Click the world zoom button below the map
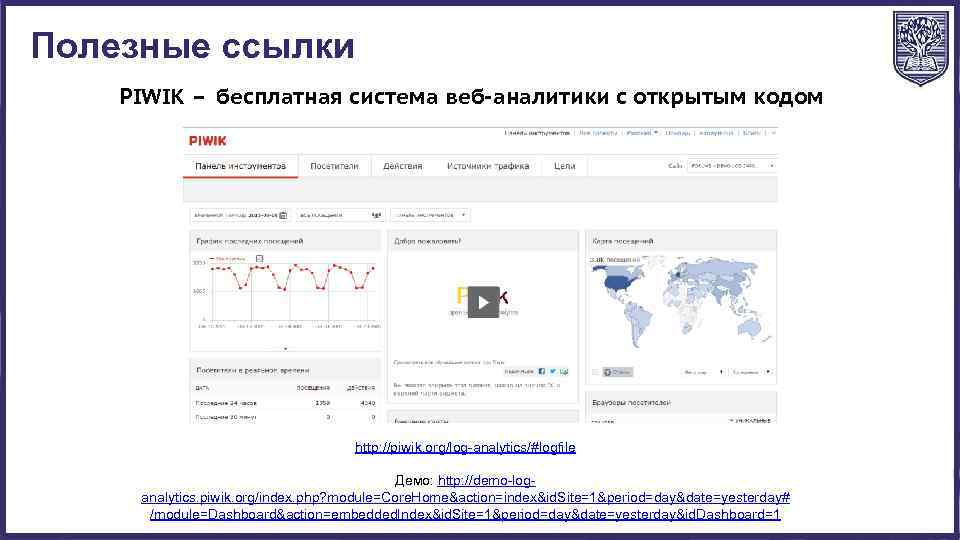Image resolution: width=960 pixels, height=540 pixels. coord(617,372)
